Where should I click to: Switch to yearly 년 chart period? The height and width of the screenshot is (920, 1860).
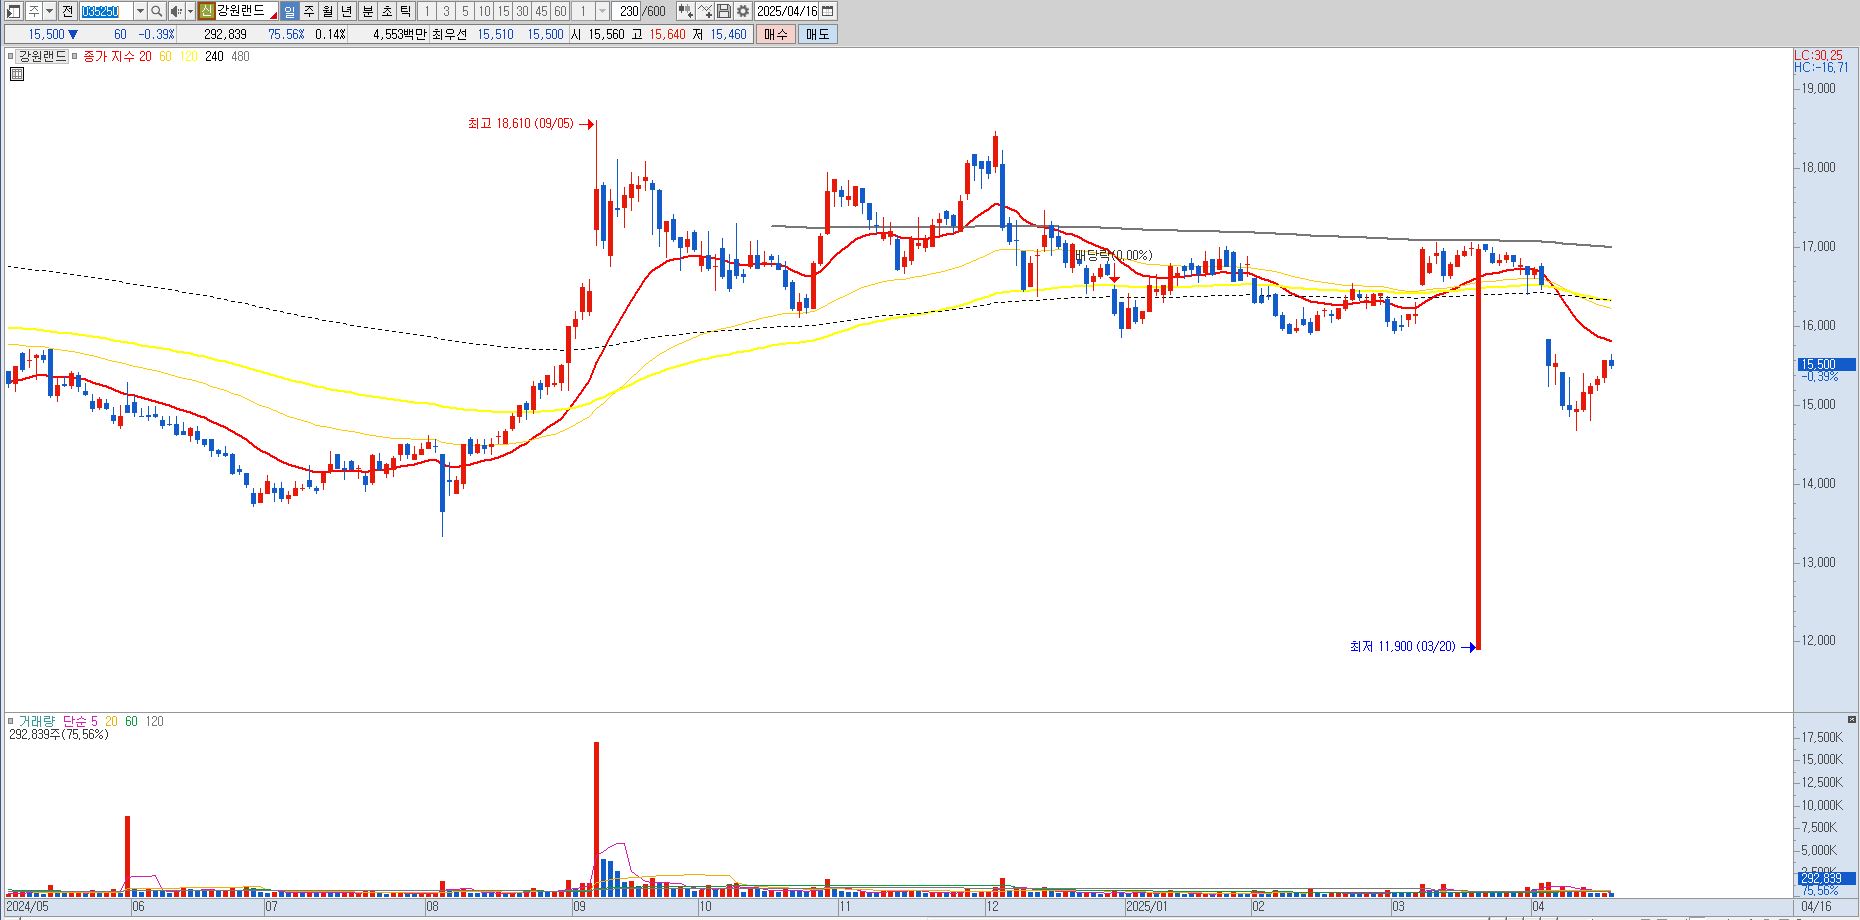pyautogui.click(x=346, y=11)
